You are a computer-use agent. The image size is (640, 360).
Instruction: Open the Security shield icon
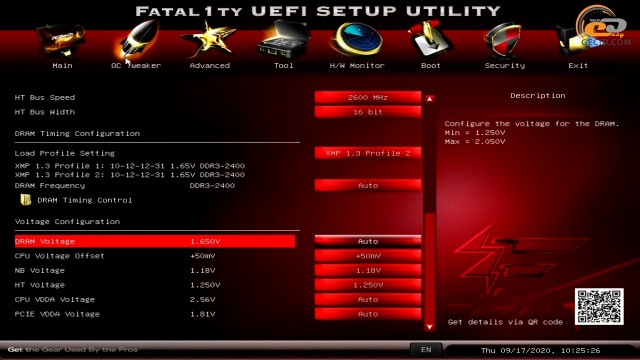pyautogui.click(x=504, y=40)
